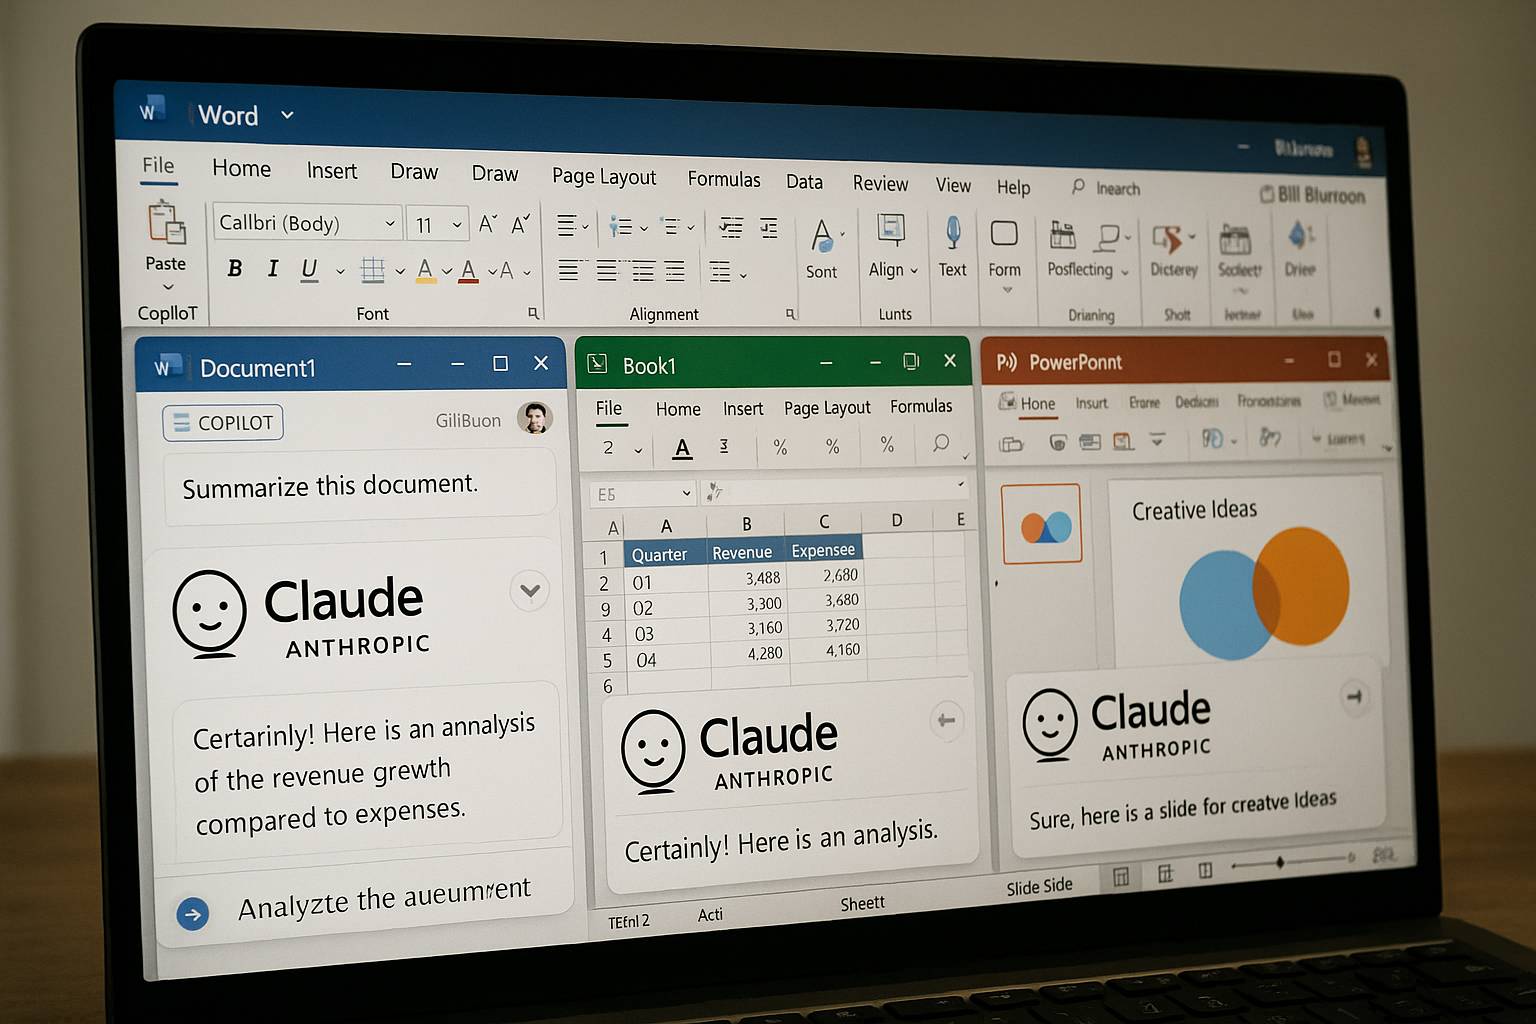Switch to the Review tab
This screenshot has height=1024, width=1536.
click(x=880, y=184)
